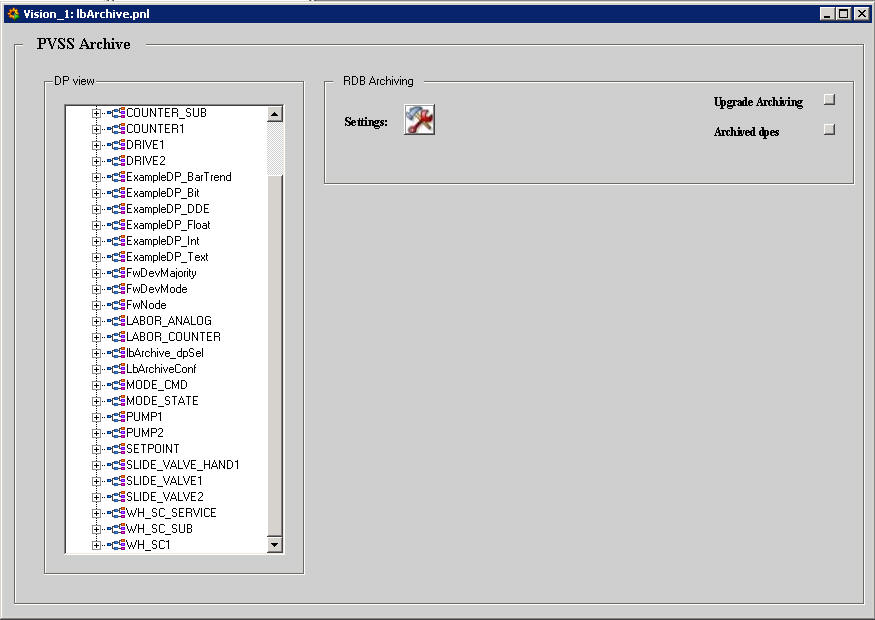The height and width of the screenshot is (620, 875).
Task: Toggle the Upgrade Archiving checkbox
Action: coord(829,100)
